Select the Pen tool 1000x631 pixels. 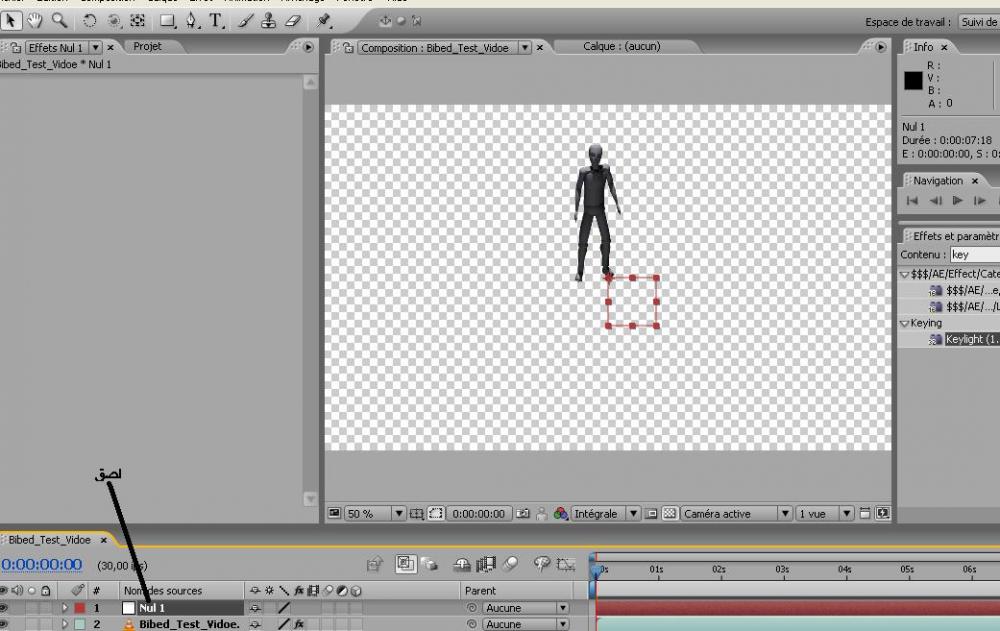[x=191, y=20]
